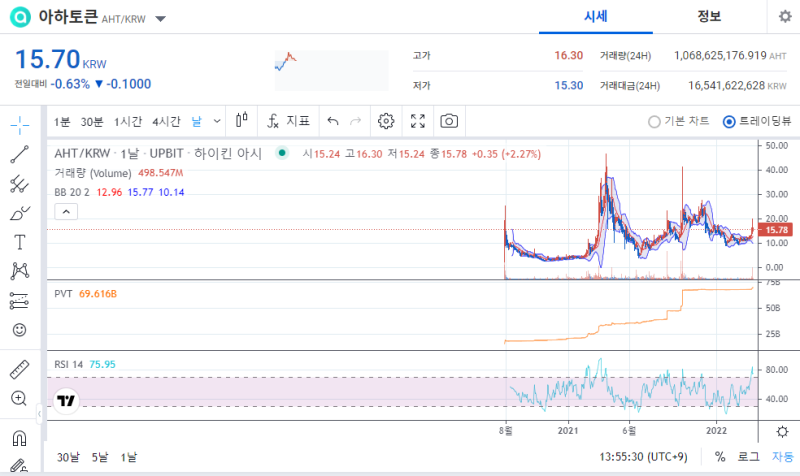Open the time interval dropdown chevron
This screenshot has height=476, width=800.
click(217, 121)
